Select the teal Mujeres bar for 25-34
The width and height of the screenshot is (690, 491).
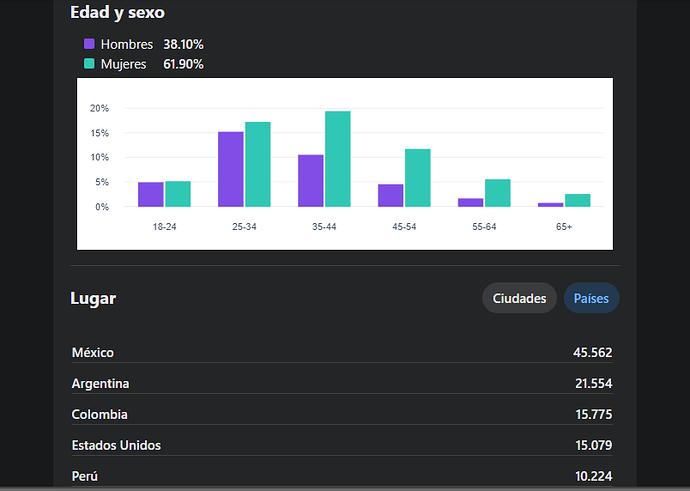[x=258, y=164]
